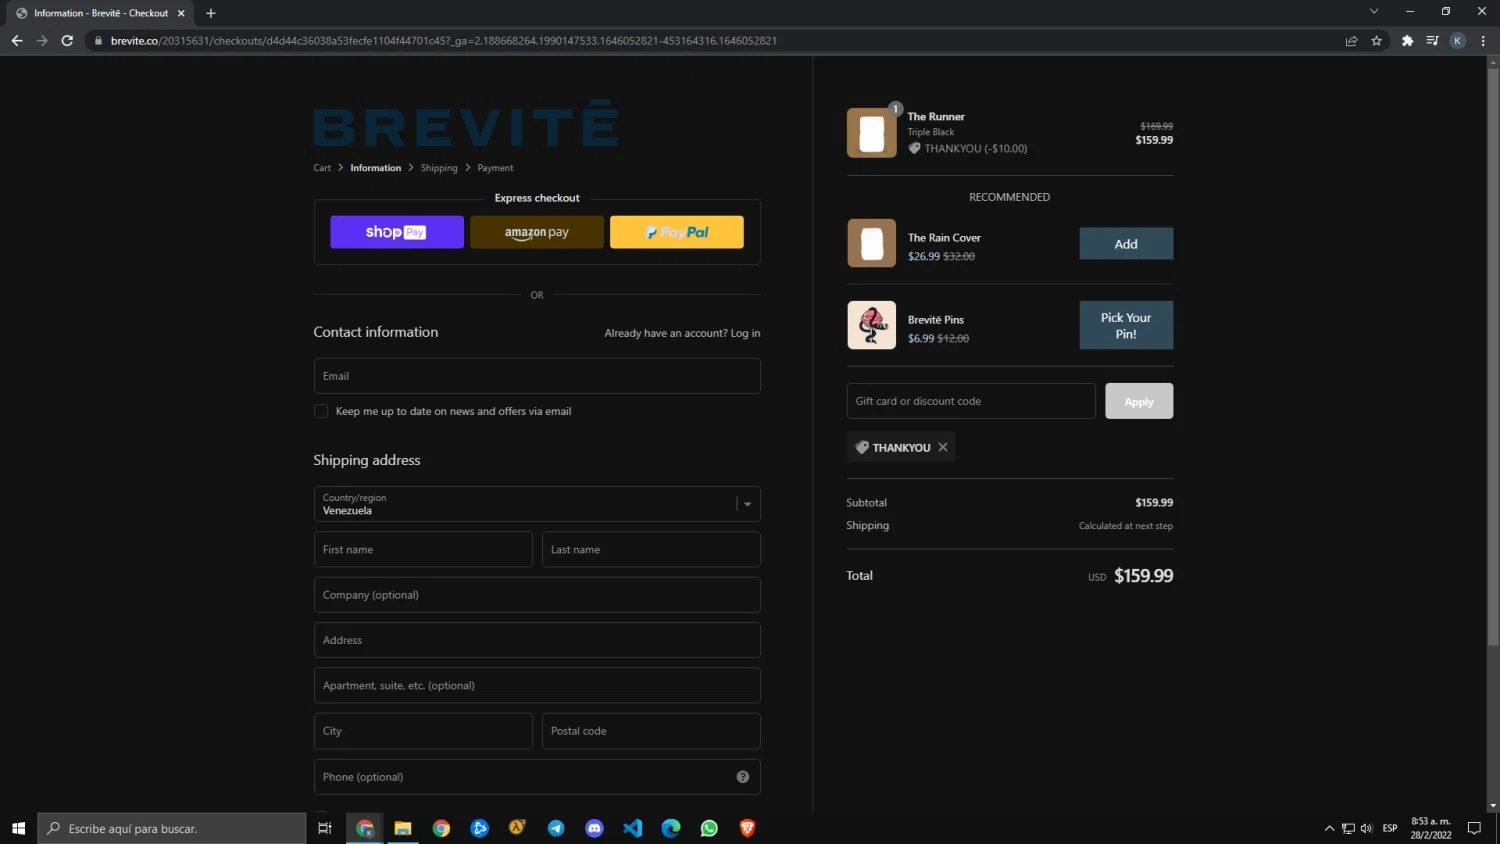
Task: Click the Postal code field
Action: coord(651,731)
